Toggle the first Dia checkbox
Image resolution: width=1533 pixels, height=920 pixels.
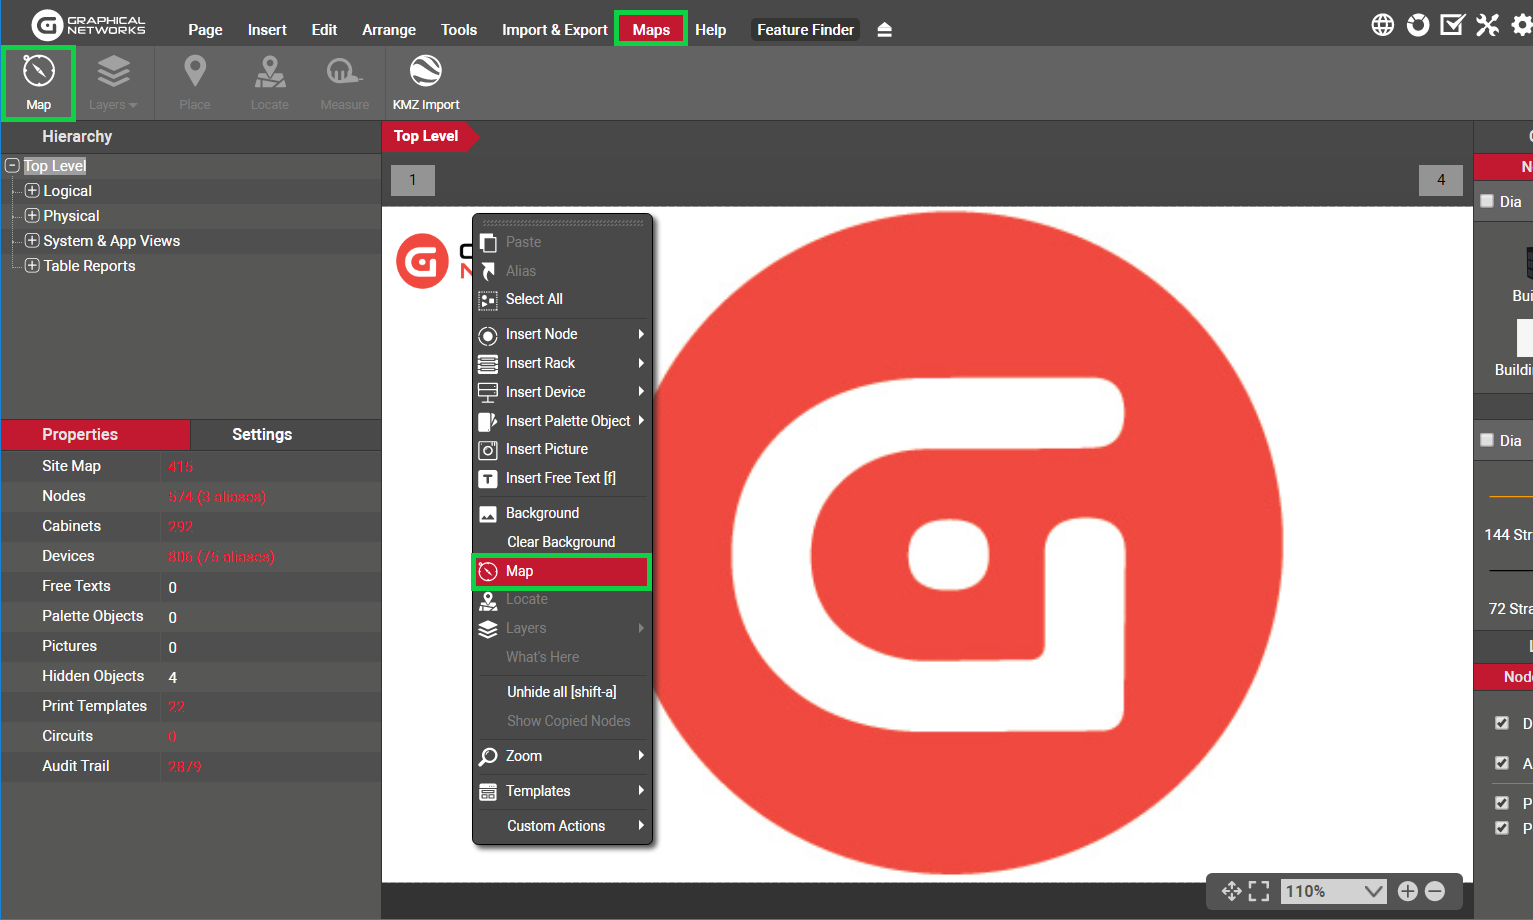tap(1487, 201)
